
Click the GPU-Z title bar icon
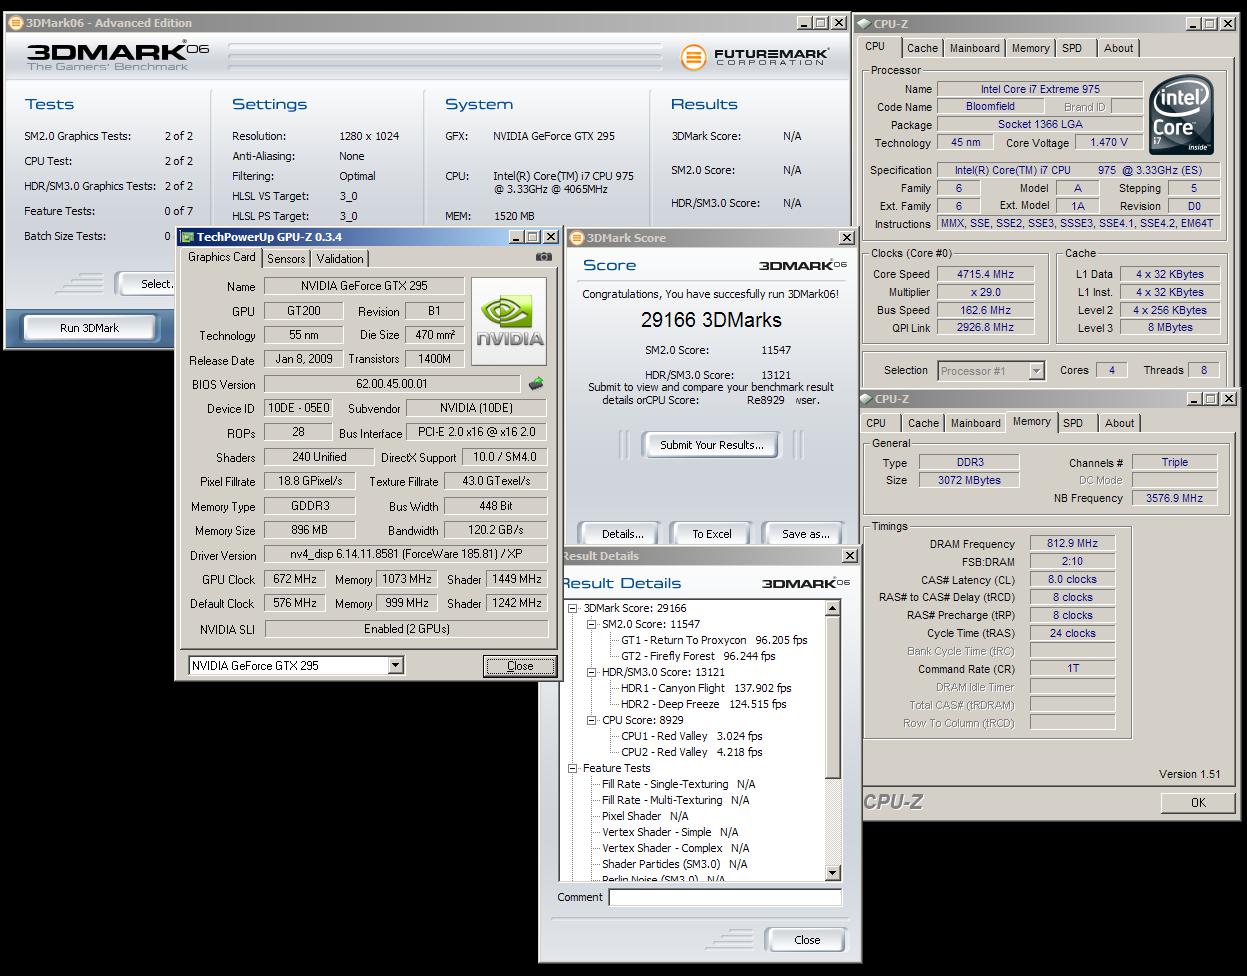click(x=187, y=237)
